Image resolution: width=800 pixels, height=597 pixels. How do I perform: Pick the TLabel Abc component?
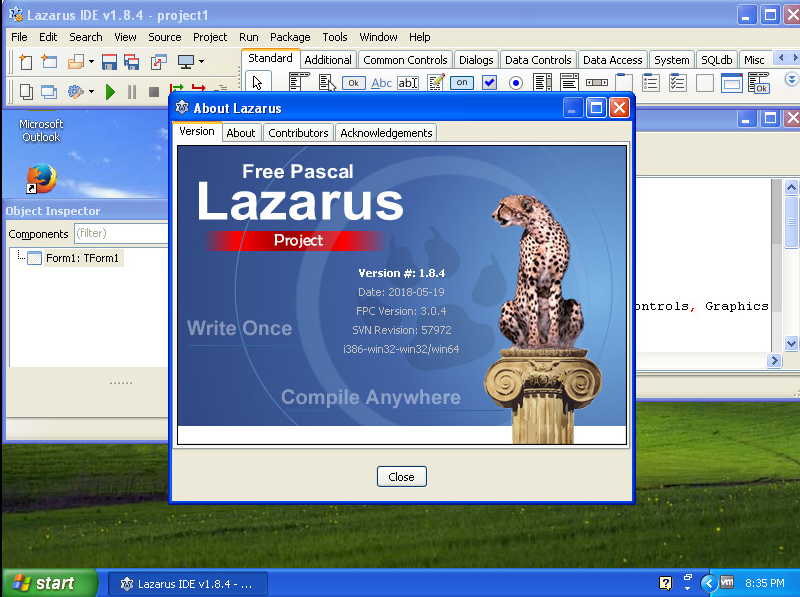click(381, 83)
